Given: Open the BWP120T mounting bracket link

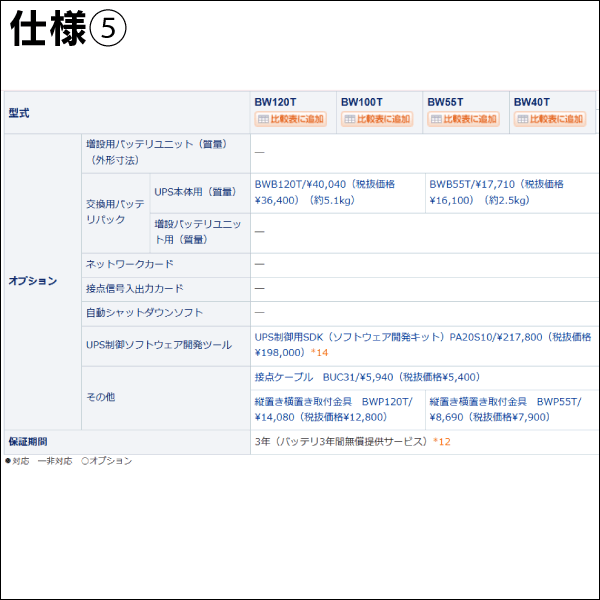Looking at the screenshot, I should [x=334, y=409].
